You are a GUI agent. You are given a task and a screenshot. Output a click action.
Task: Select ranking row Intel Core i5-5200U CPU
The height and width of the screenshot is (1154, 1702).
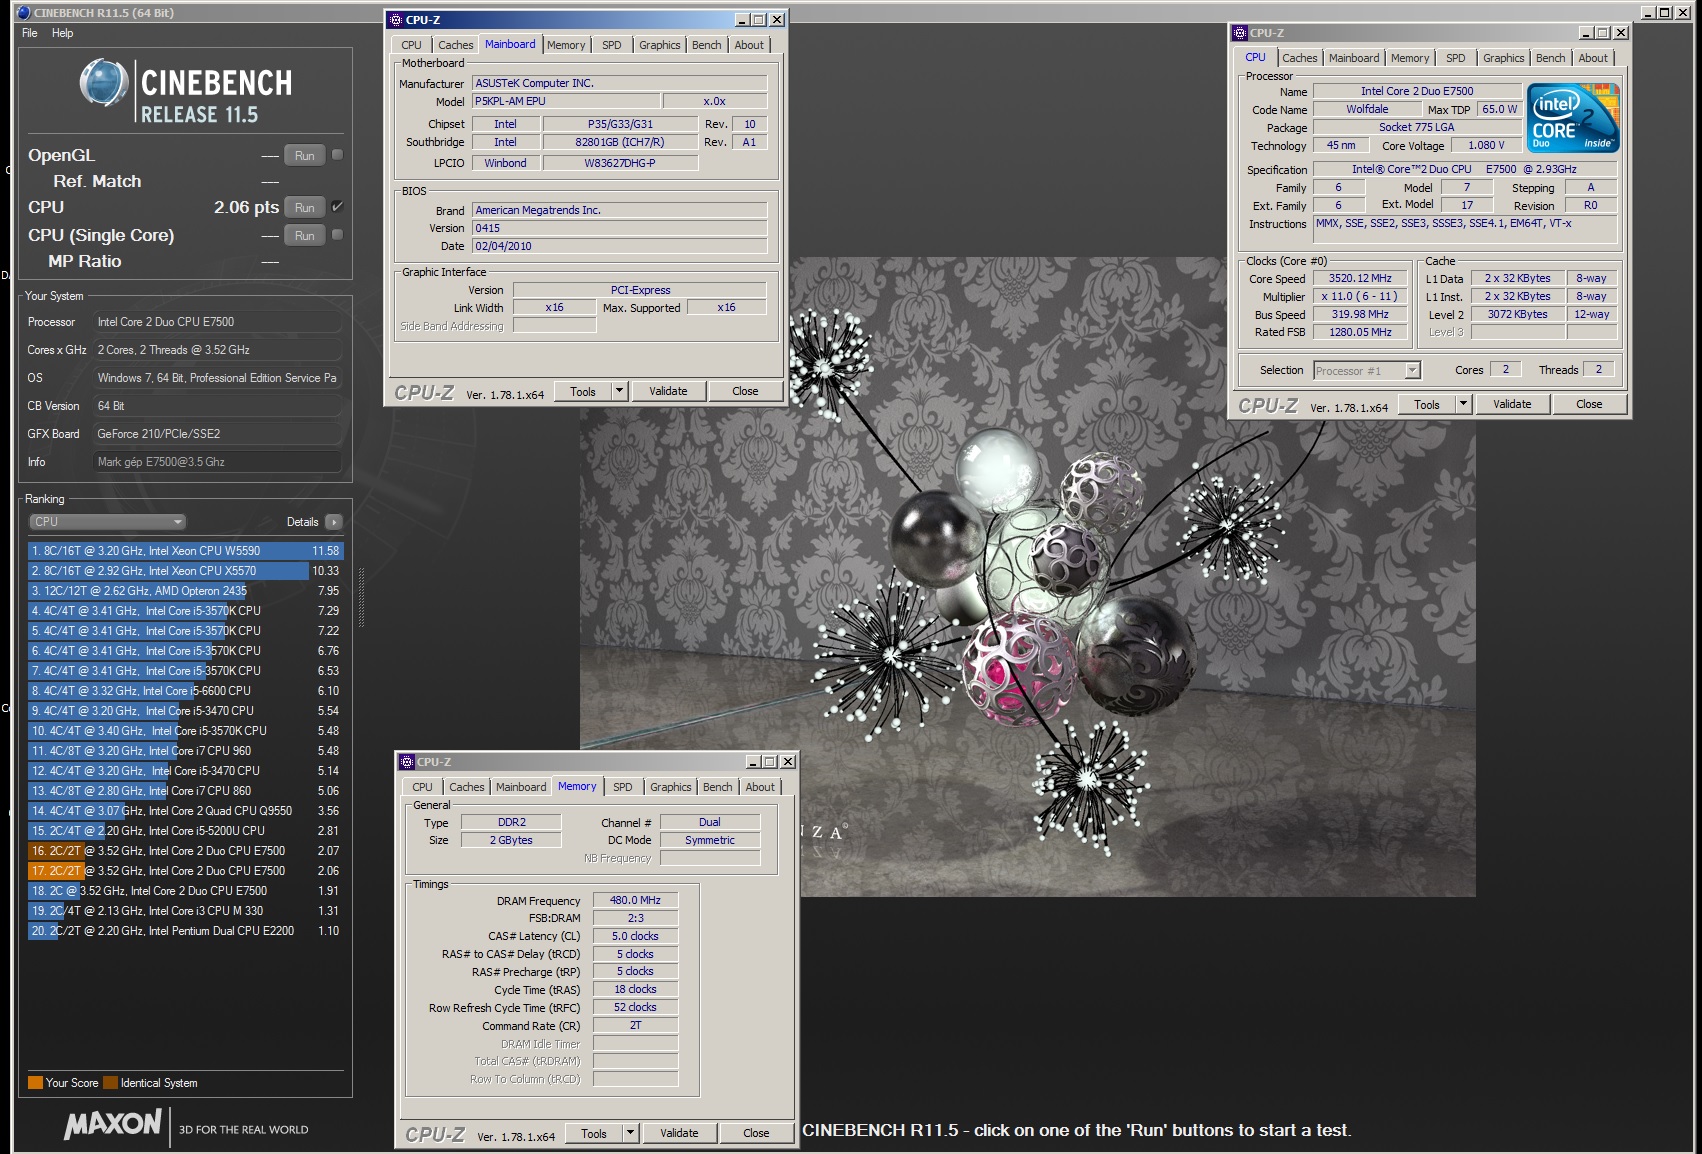click(x=185, y=831)
